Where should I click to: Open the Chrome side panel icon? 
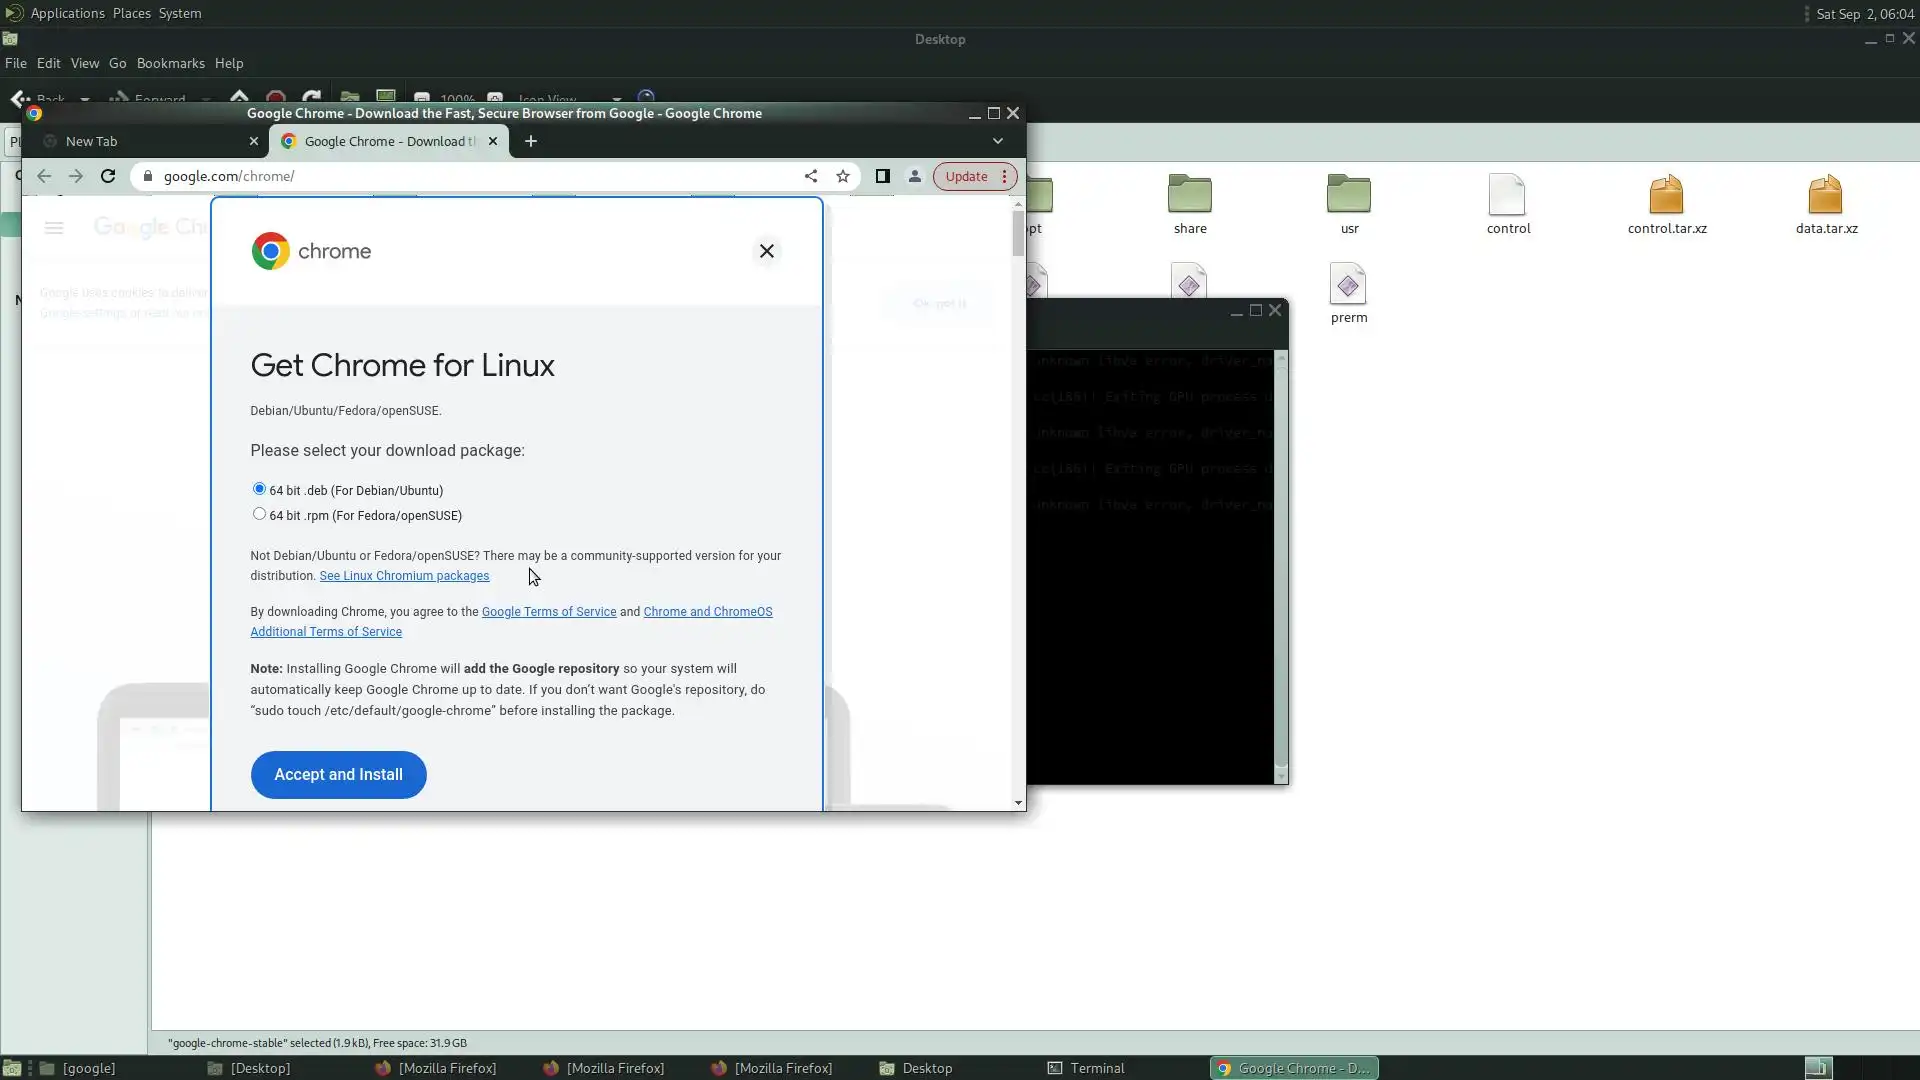click(x=882, y=176)
